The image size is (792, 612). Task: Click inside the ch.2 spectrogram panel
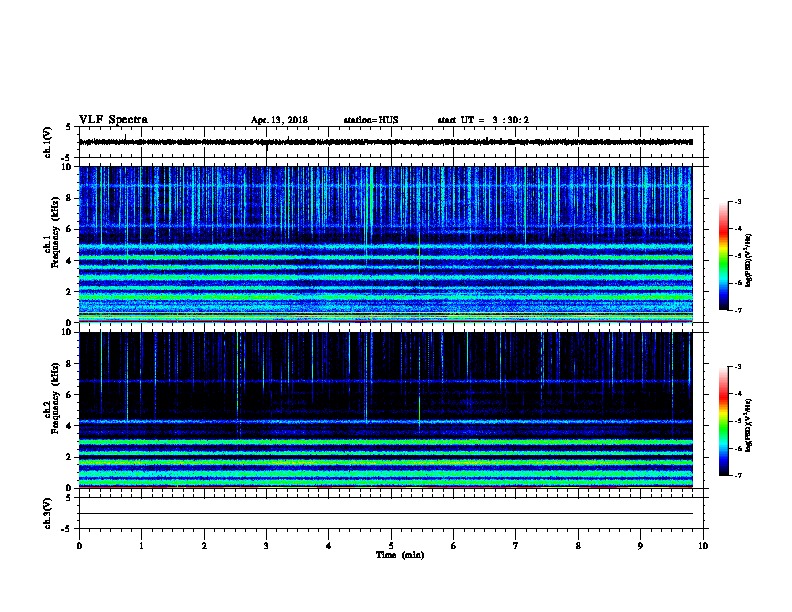[386, 410]
